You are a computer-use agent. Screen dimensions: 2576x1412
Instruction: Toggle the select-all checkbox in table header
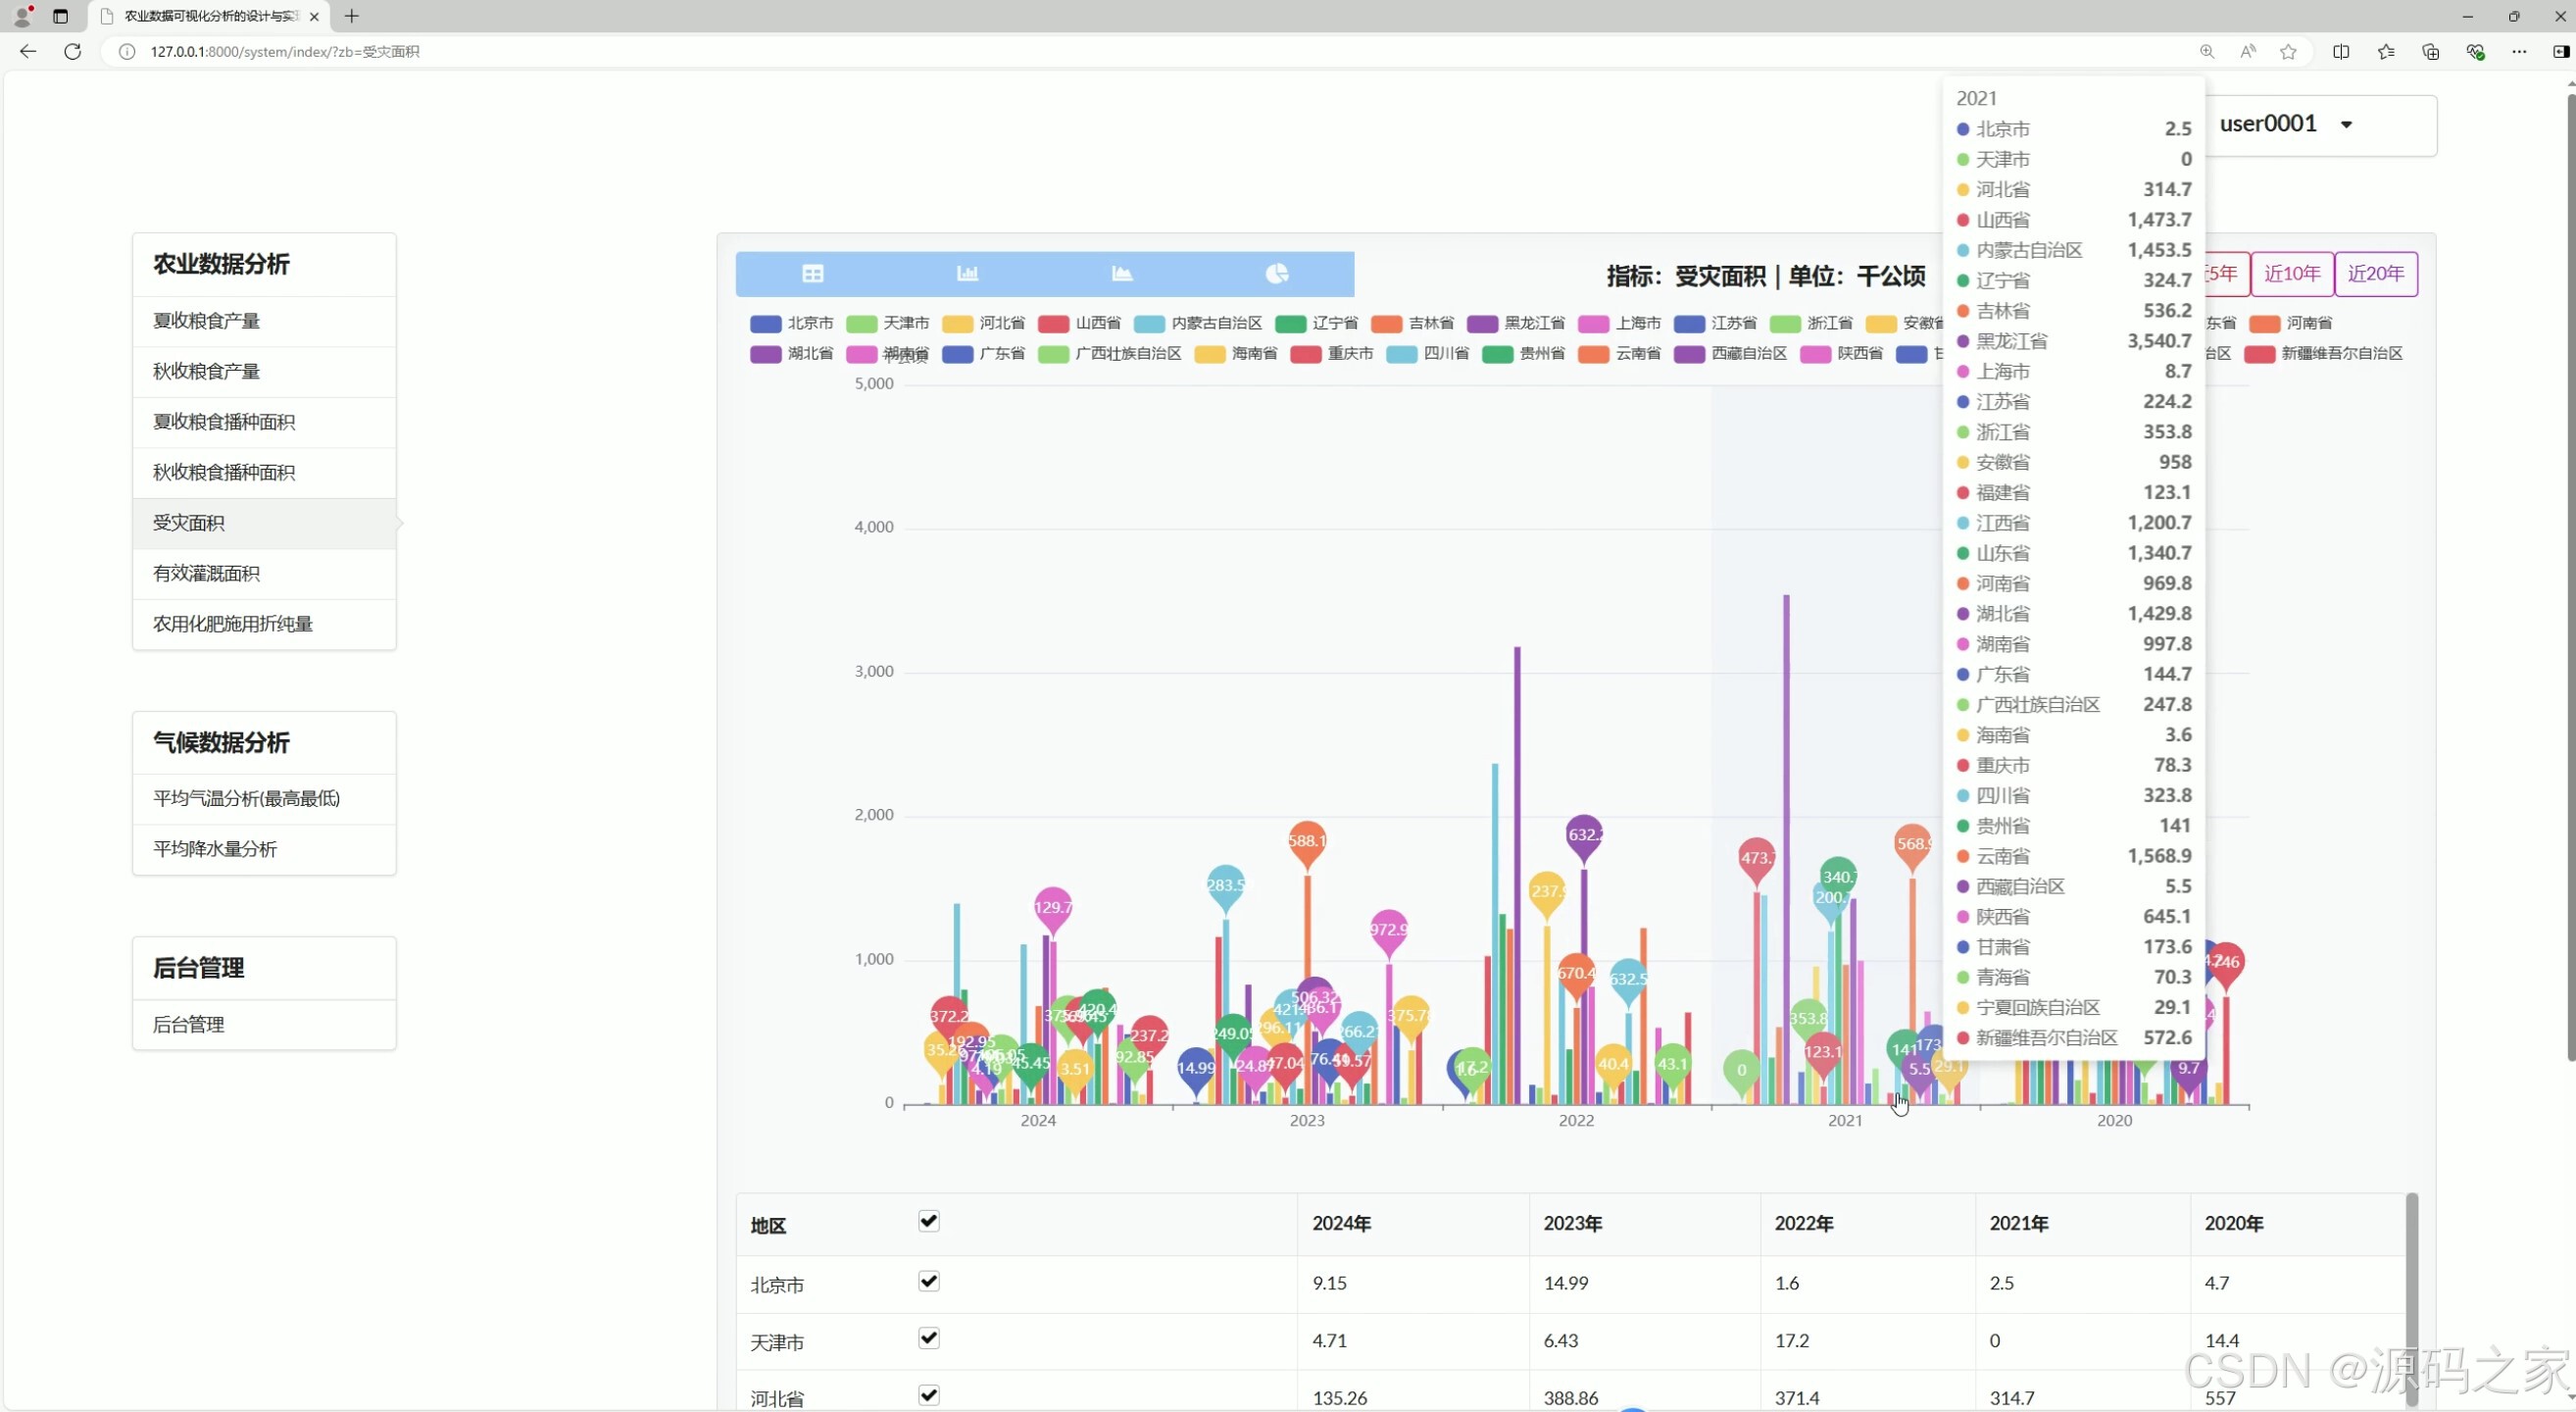[929, 1221]
